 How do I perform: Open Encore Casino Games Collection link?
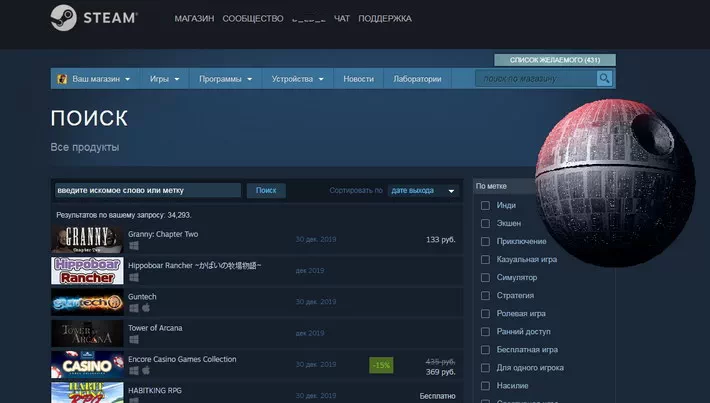182,359
